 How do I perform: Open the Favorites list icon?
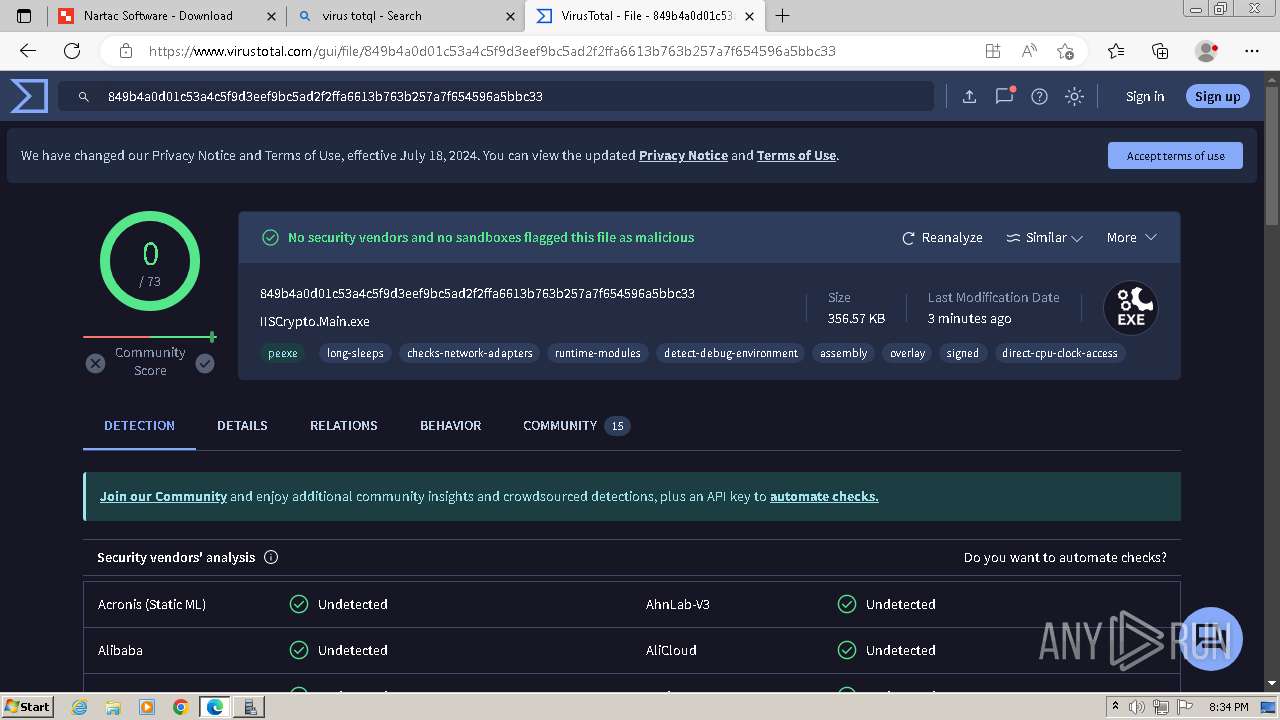click(1116, 51)
